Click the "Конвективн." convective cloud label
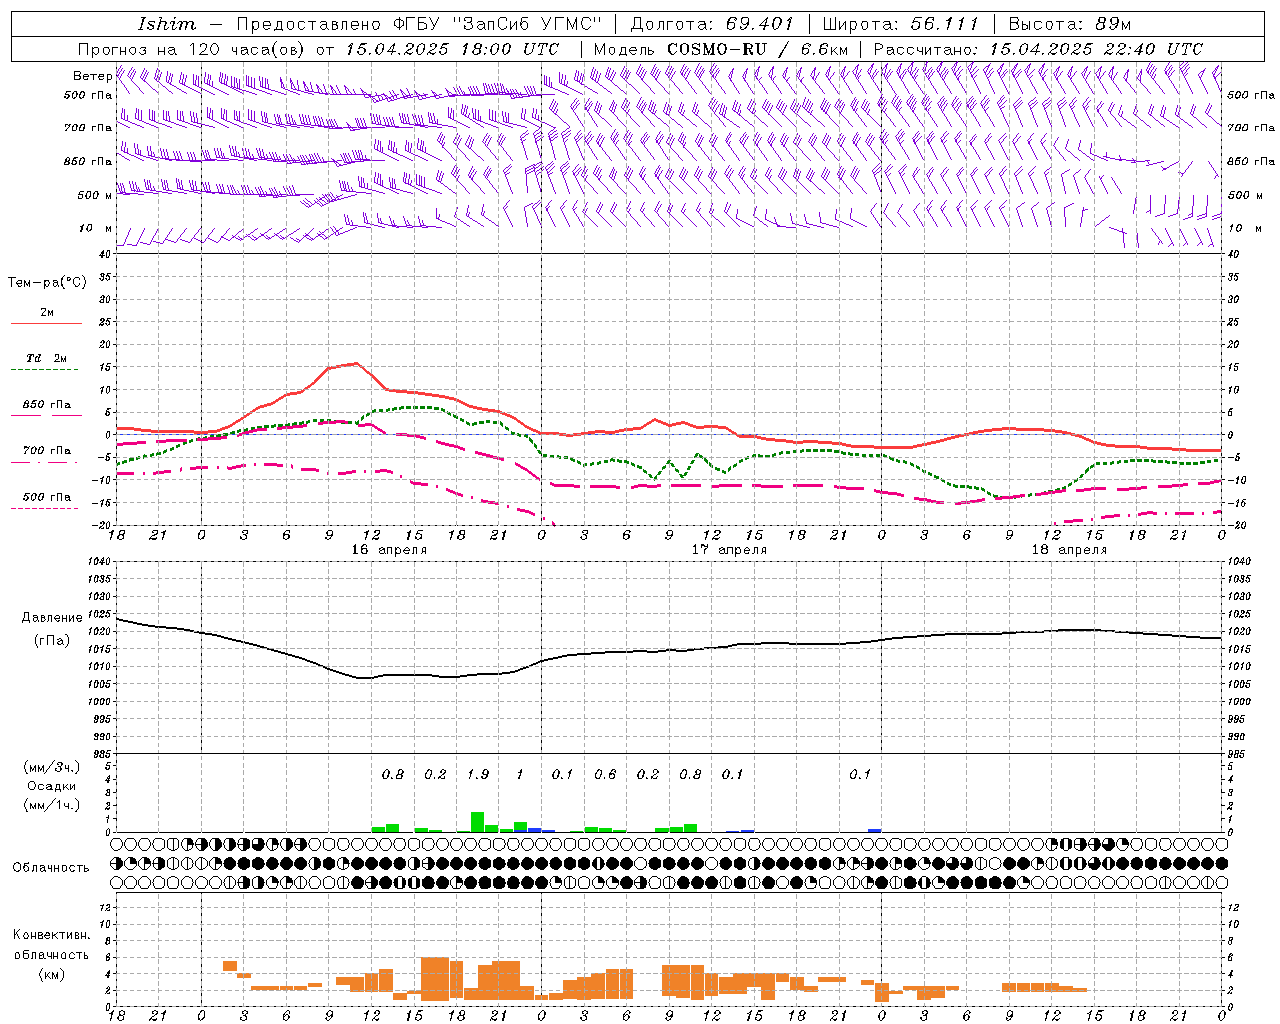The width and height of the screenshot is (1280, 1024). point(51,935)
